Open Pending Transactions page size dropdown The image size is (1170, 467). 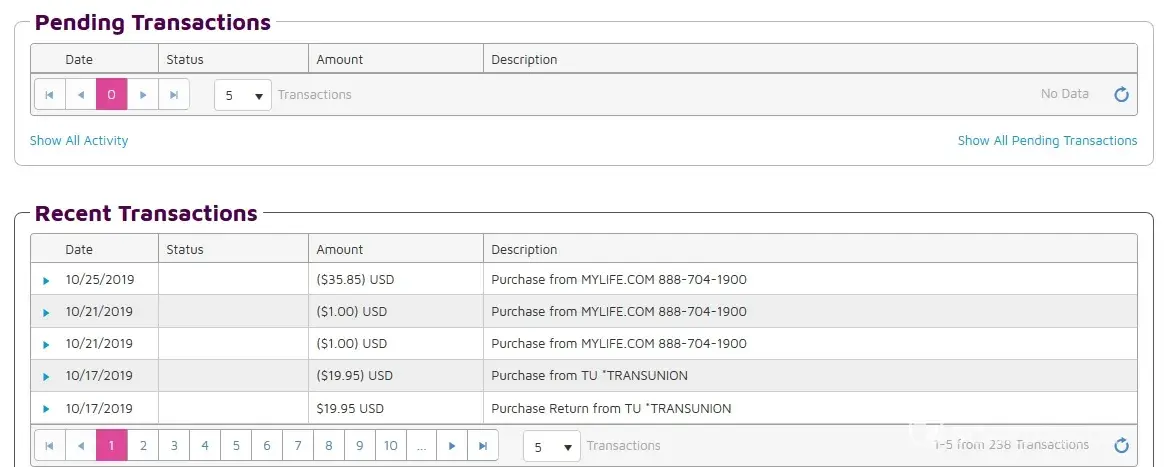[x=243, y=95]
